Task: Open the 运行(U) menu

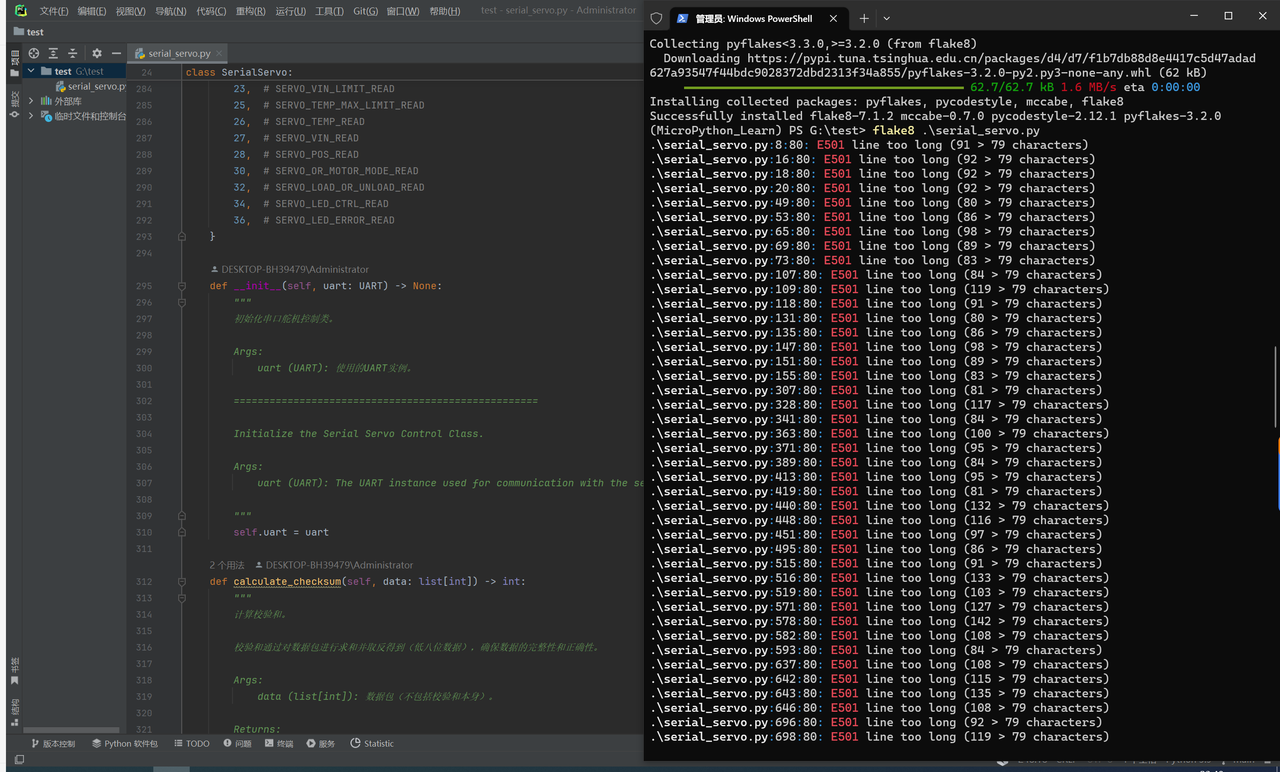Action: coord(290,11)
